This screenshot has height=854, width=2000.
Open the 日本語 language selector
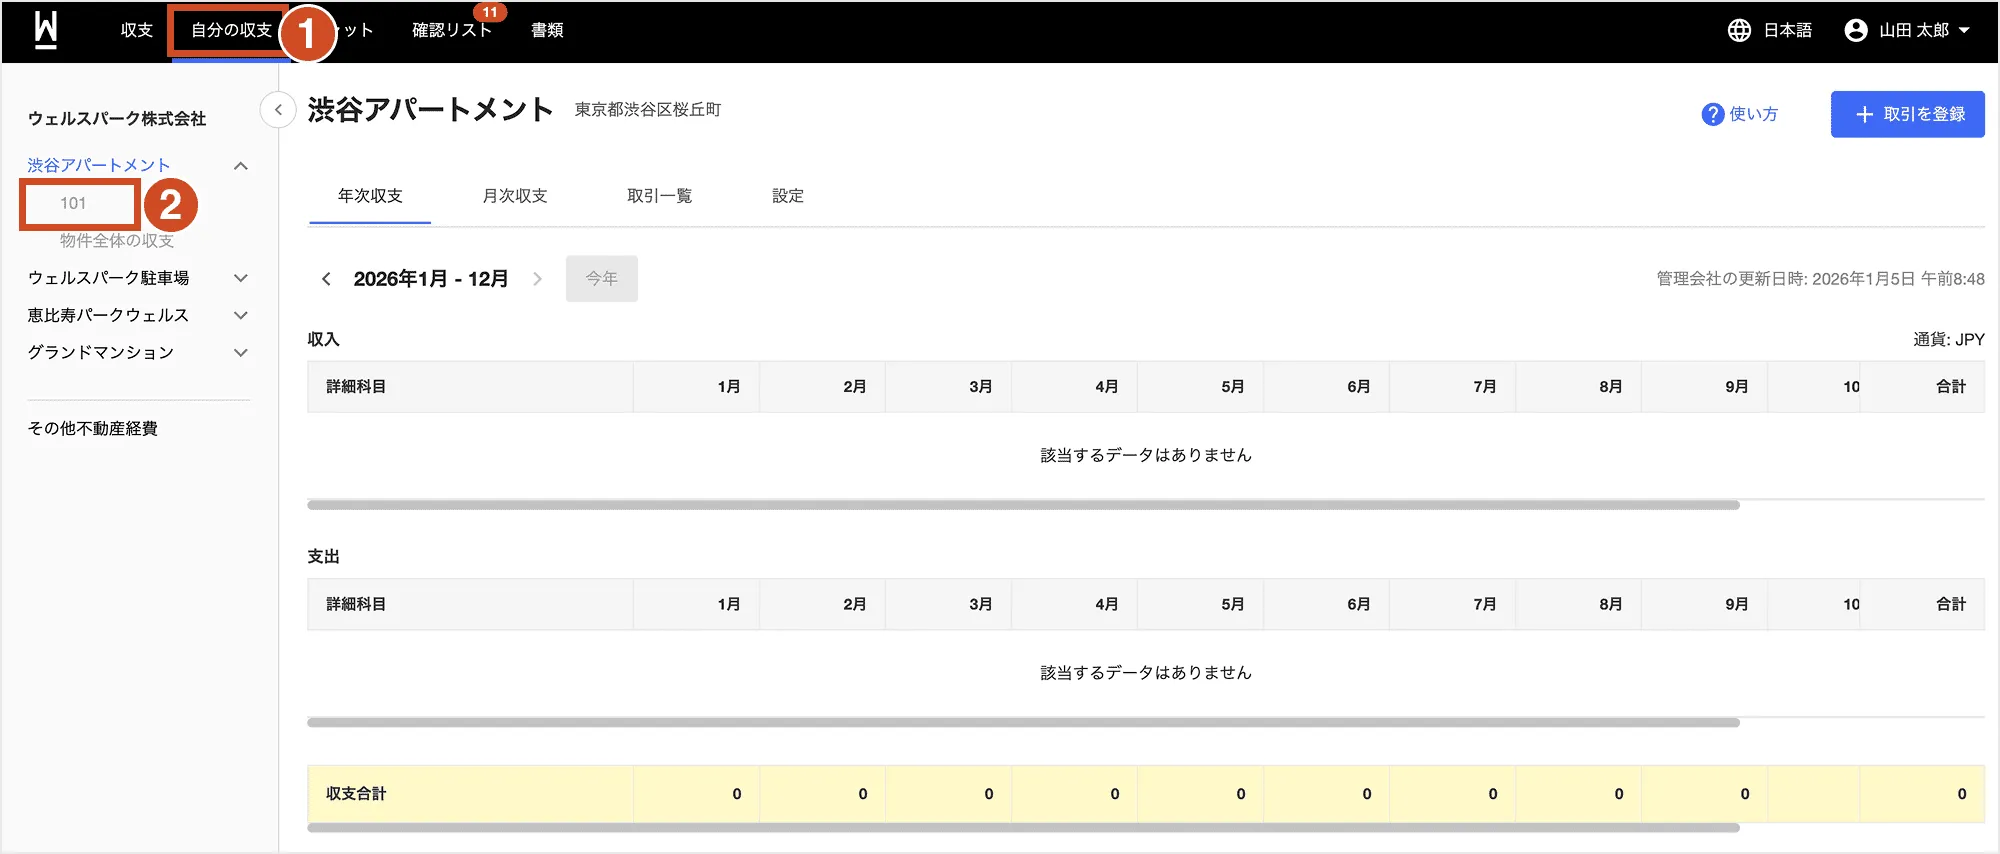click(x=1787, y=30)
